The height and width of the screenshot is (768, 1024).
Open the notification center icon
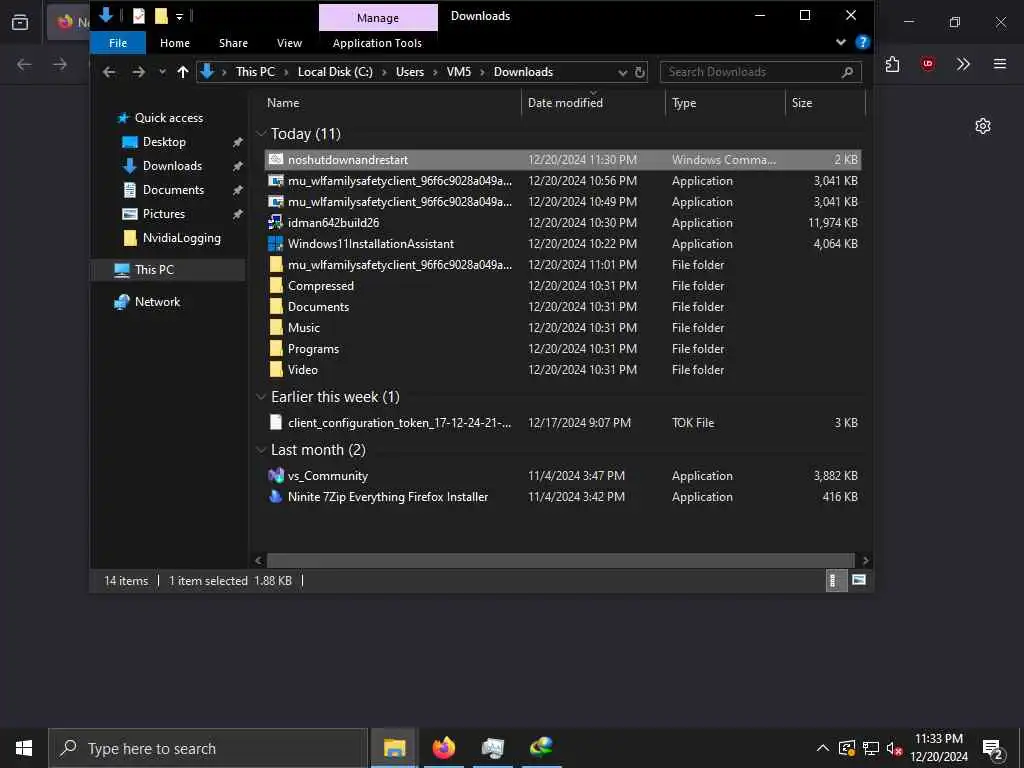pos(993,749)
